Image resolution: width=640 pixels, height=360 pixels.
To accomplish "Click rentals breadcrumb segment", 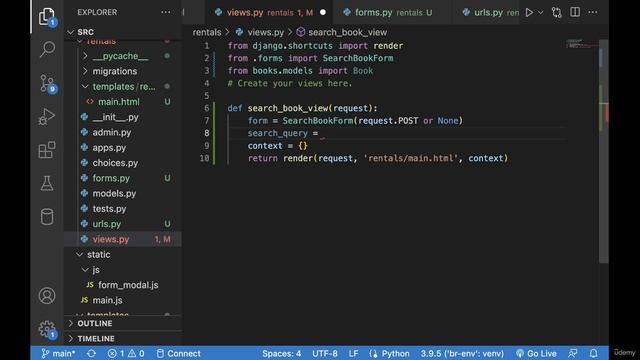I will coord(207,32).
